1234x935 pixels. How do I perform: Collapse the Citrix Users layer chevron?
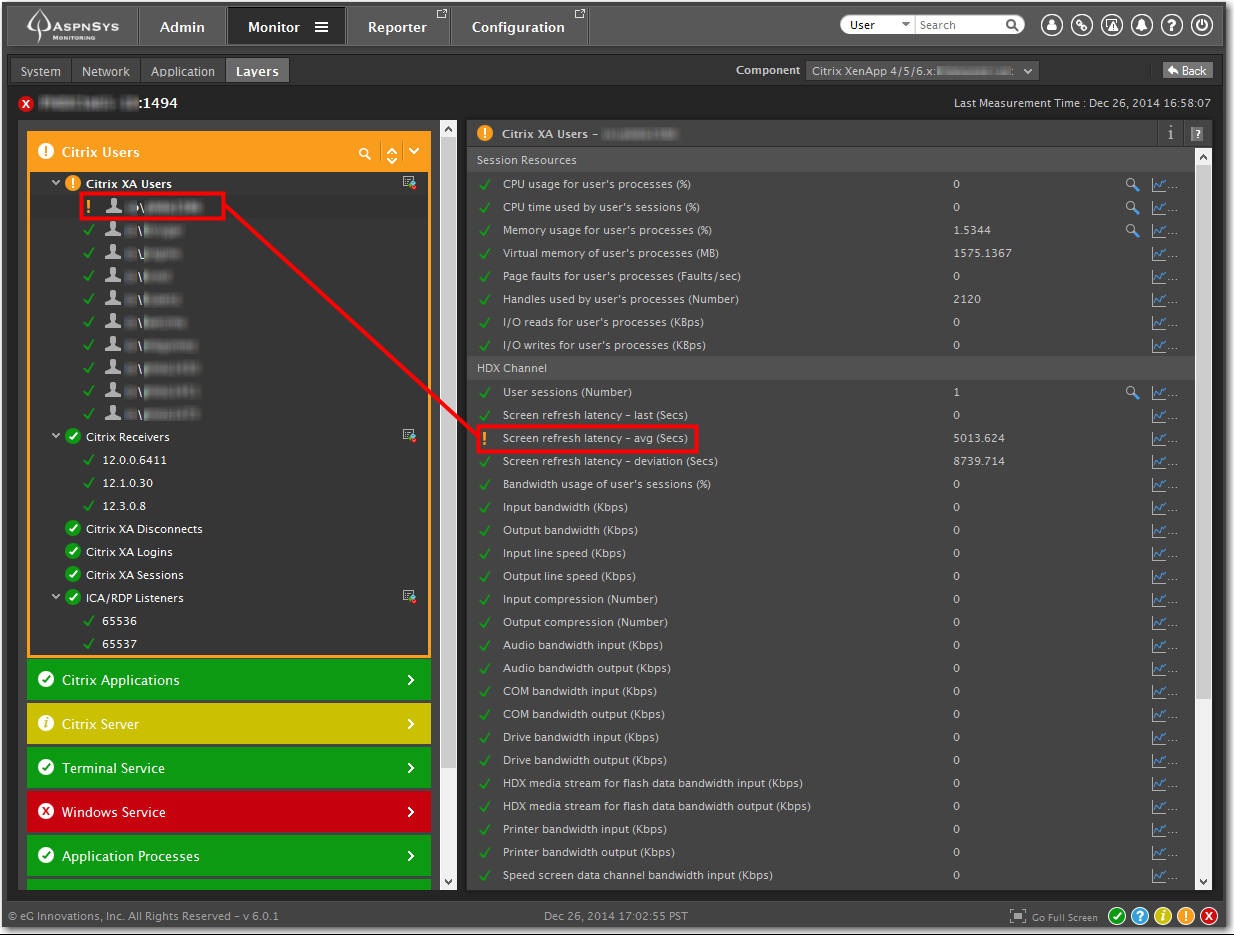tap(414, 152)
